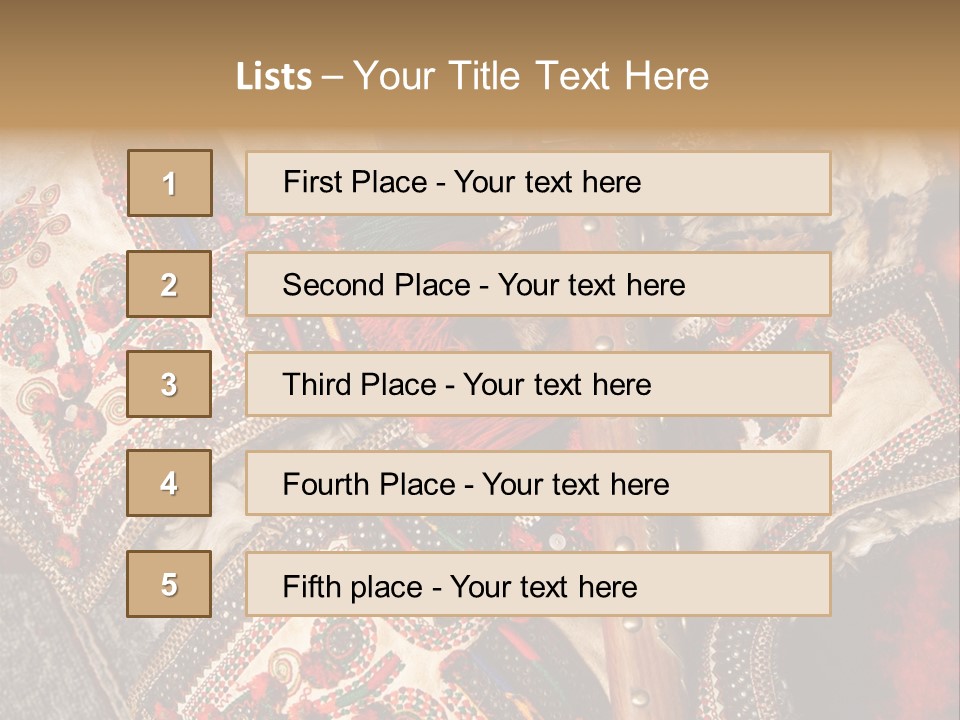Click the word "Third" in the list
This screenshot has width=960, height=720.
pos(316,385)
